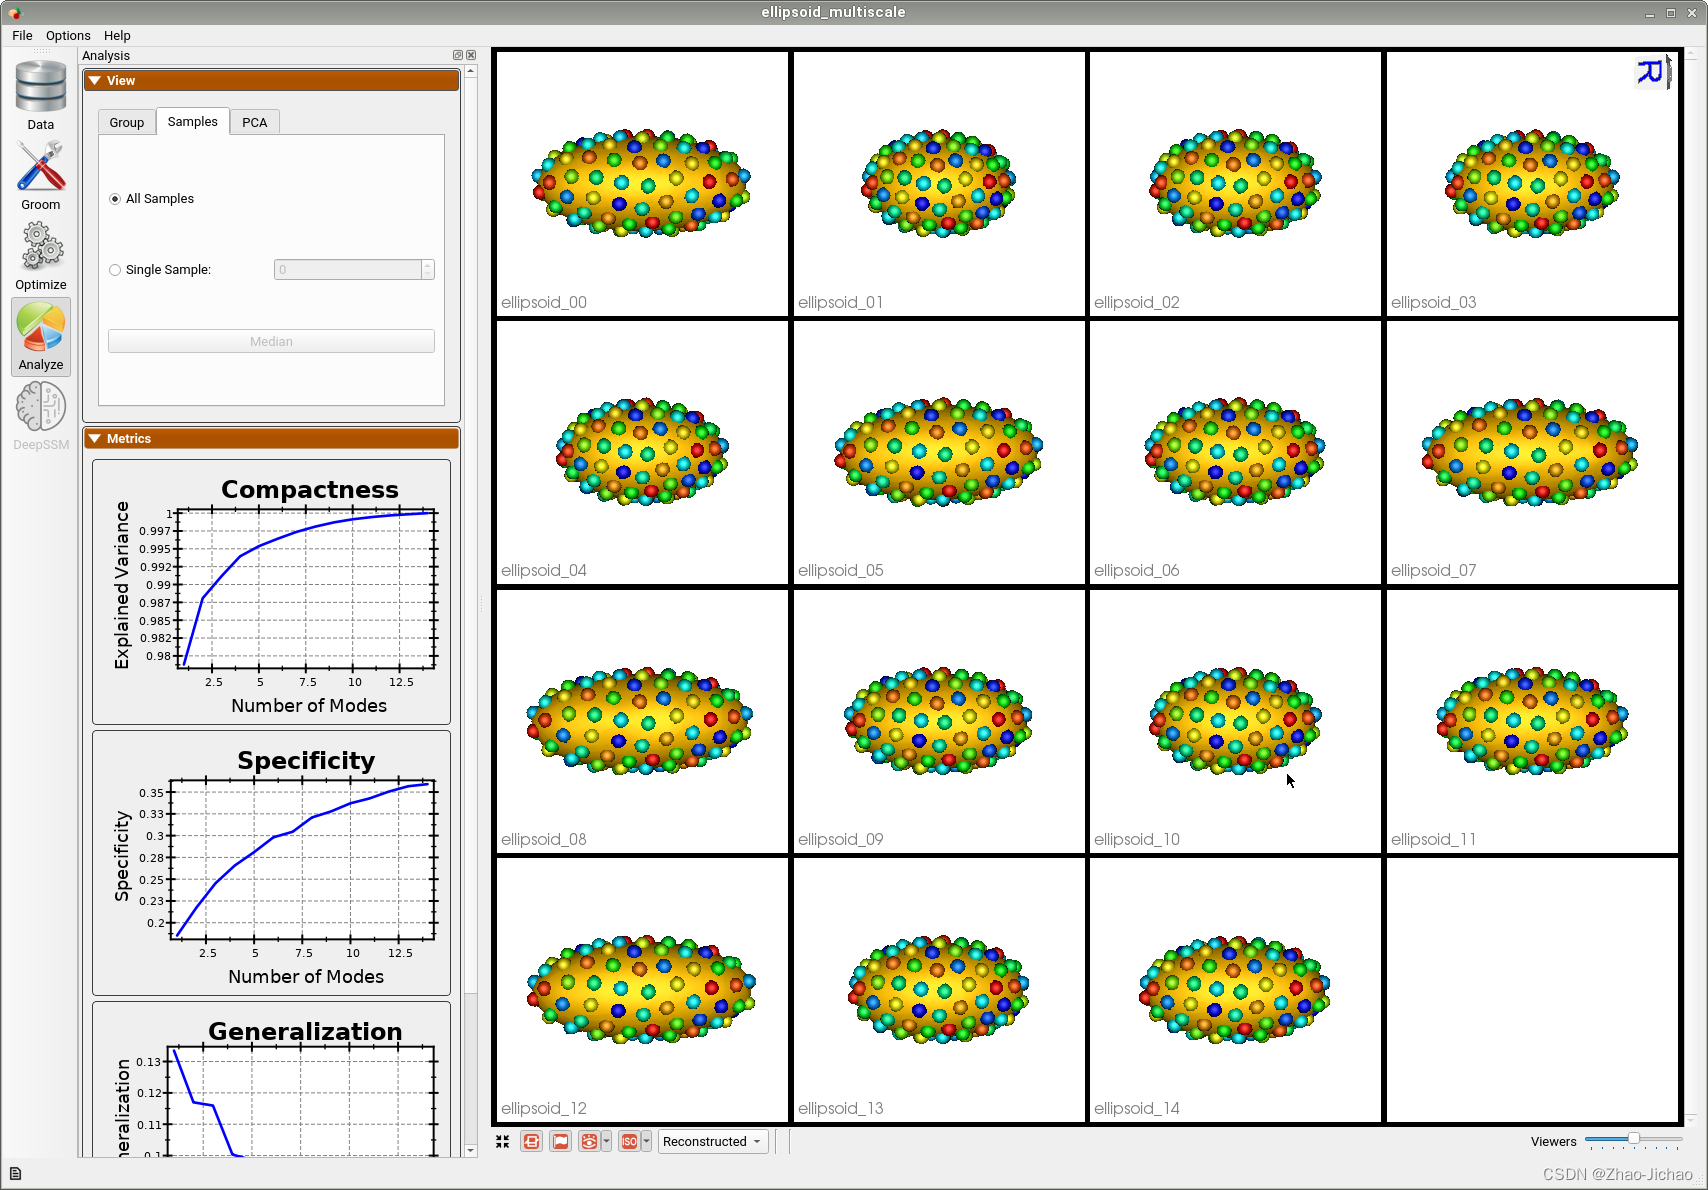Click the Median button
The width and height of the screenshot is (1708, 1190).
pos(271,341)
